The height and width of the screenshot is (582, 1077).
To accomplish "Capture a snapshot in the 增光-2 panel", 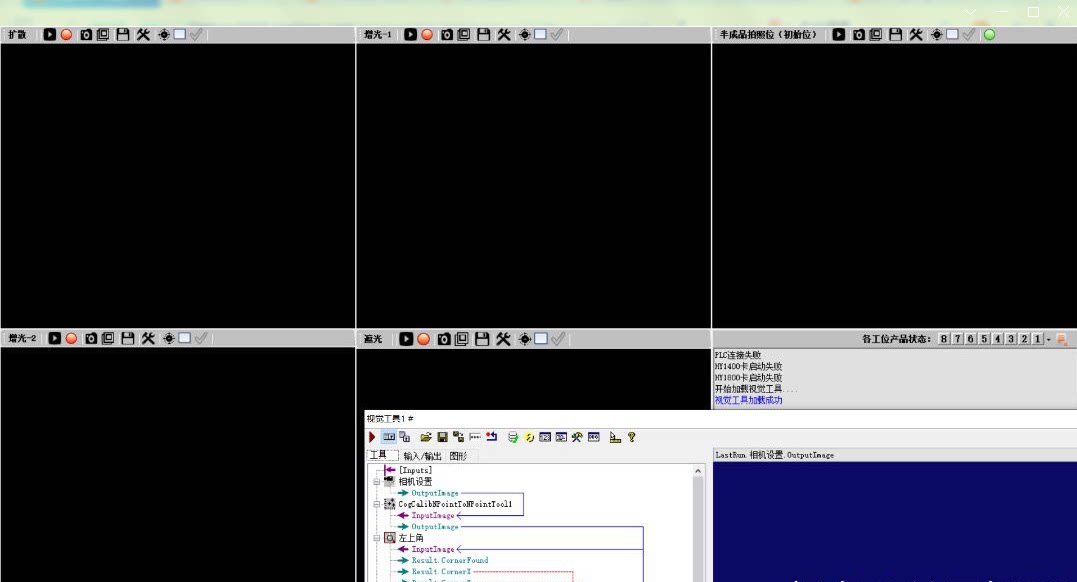I will coord(91,338).
